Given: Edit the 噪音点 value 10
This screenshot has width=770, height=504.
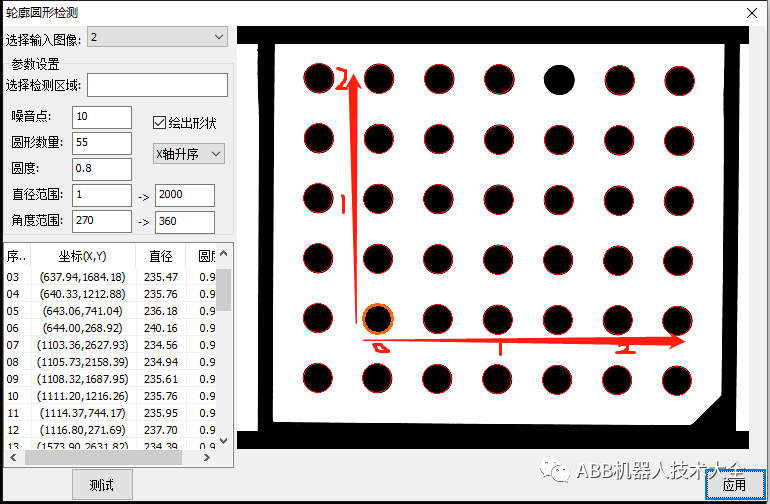Looking at the screenshot, I should click(x=102, y=117).
